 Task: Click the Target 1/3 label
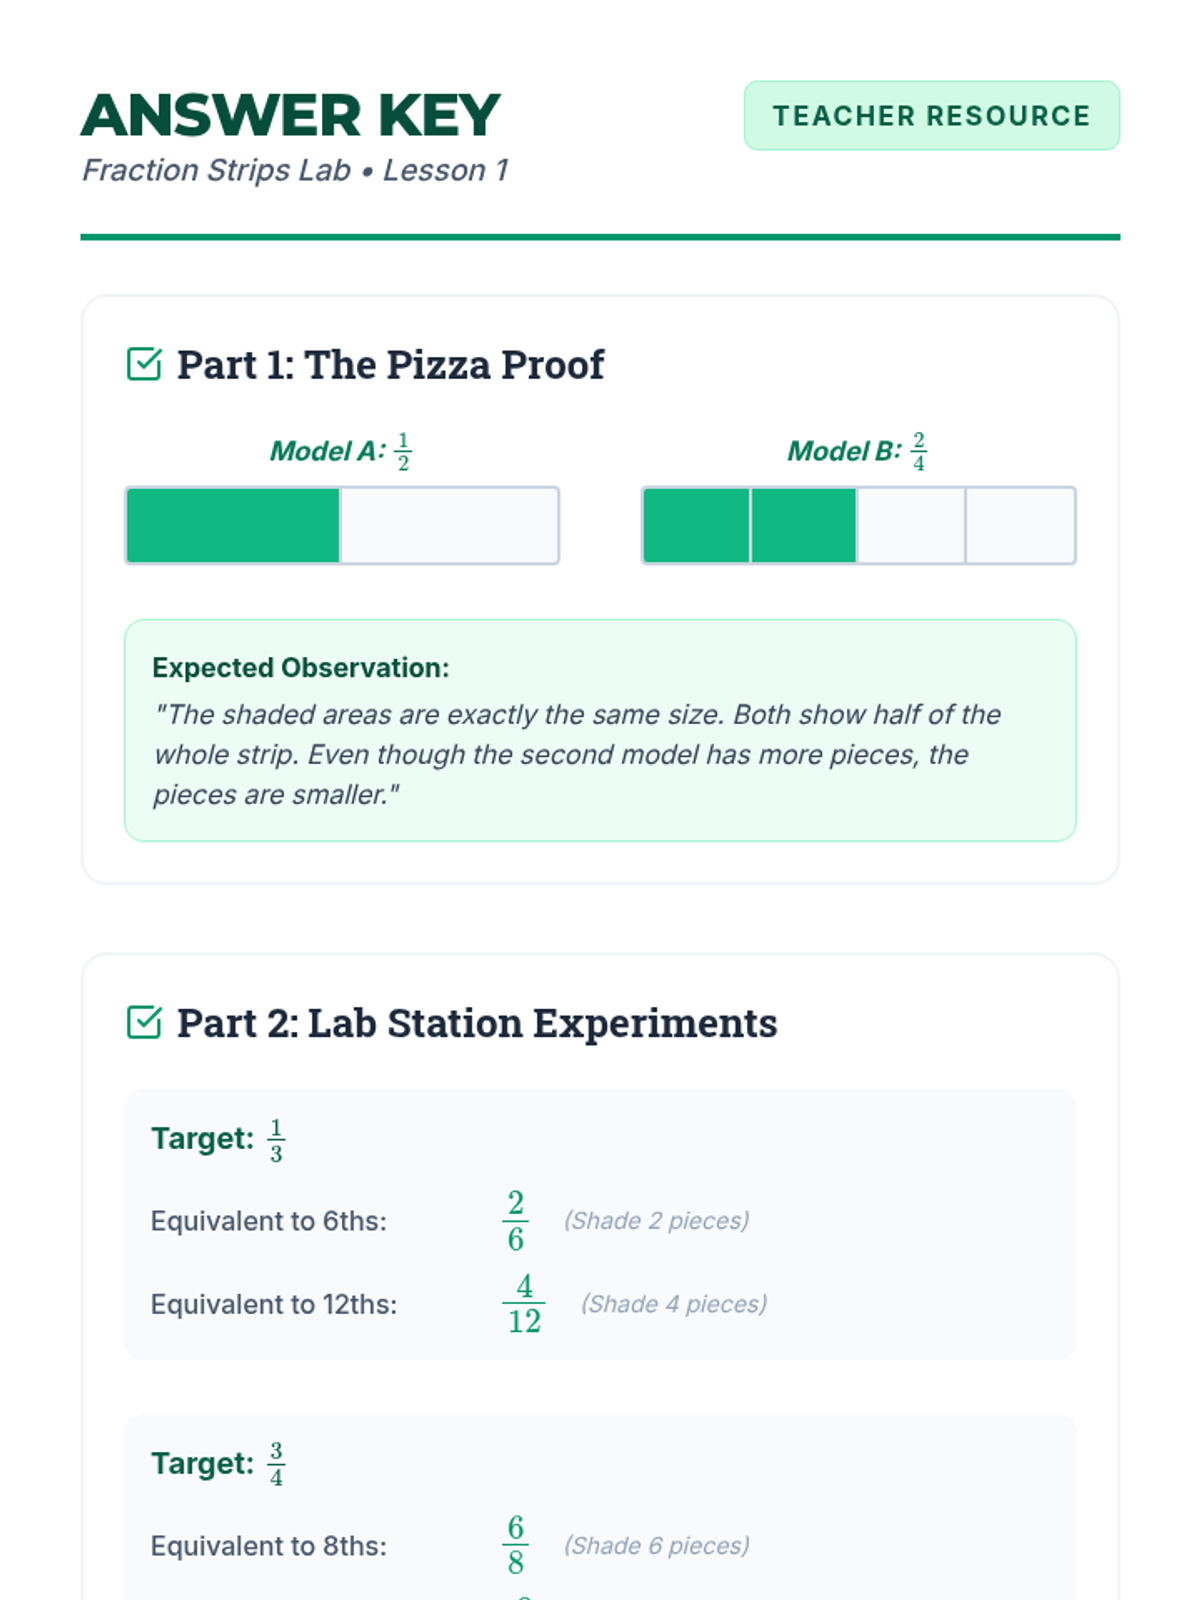point(218,1139)
